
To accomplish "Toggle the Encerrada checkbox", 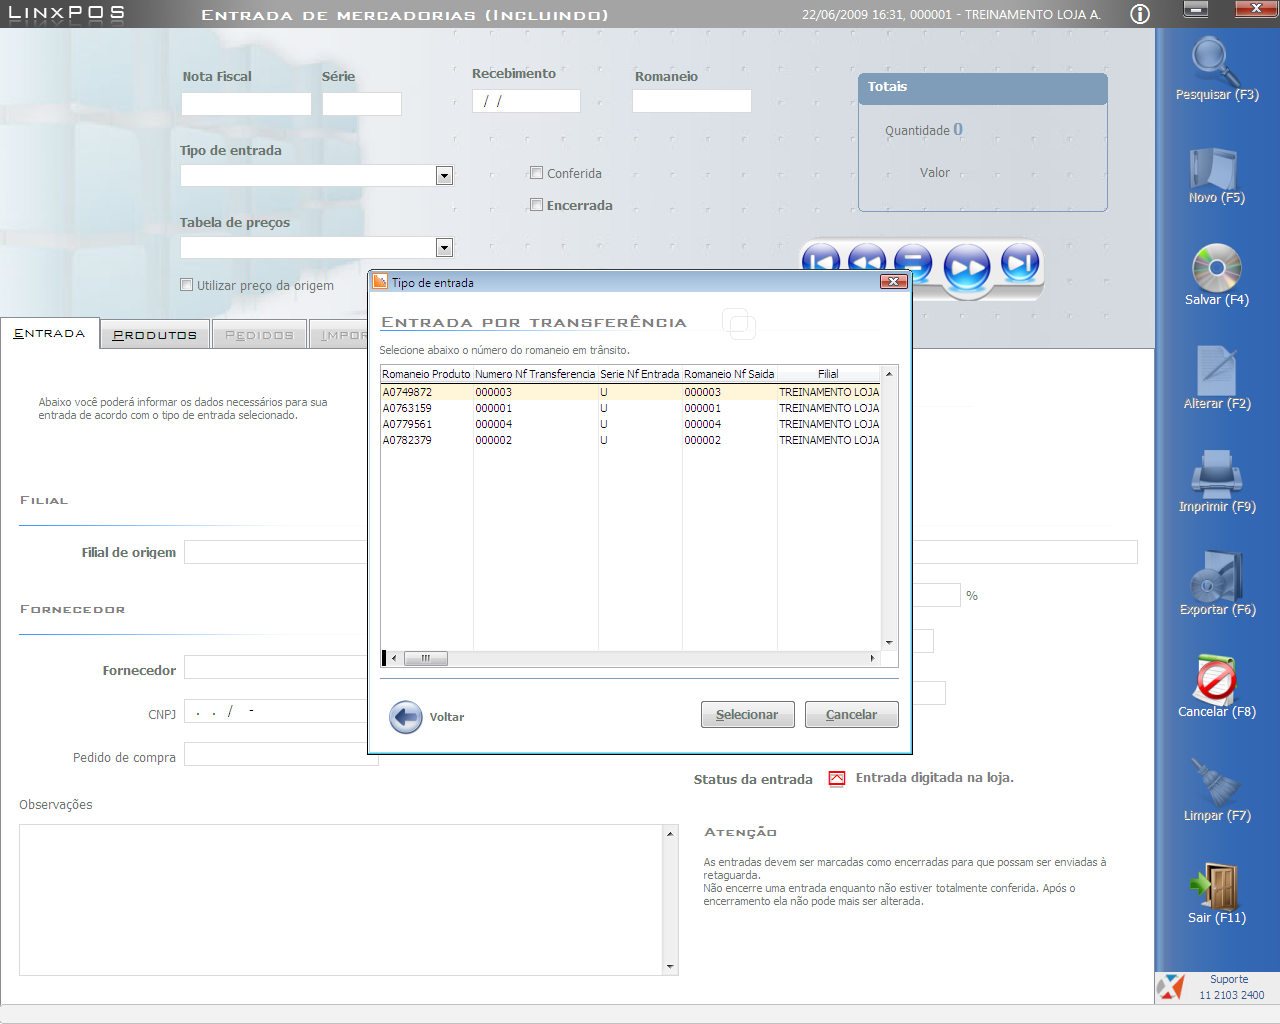I will (x=536, y=205).
